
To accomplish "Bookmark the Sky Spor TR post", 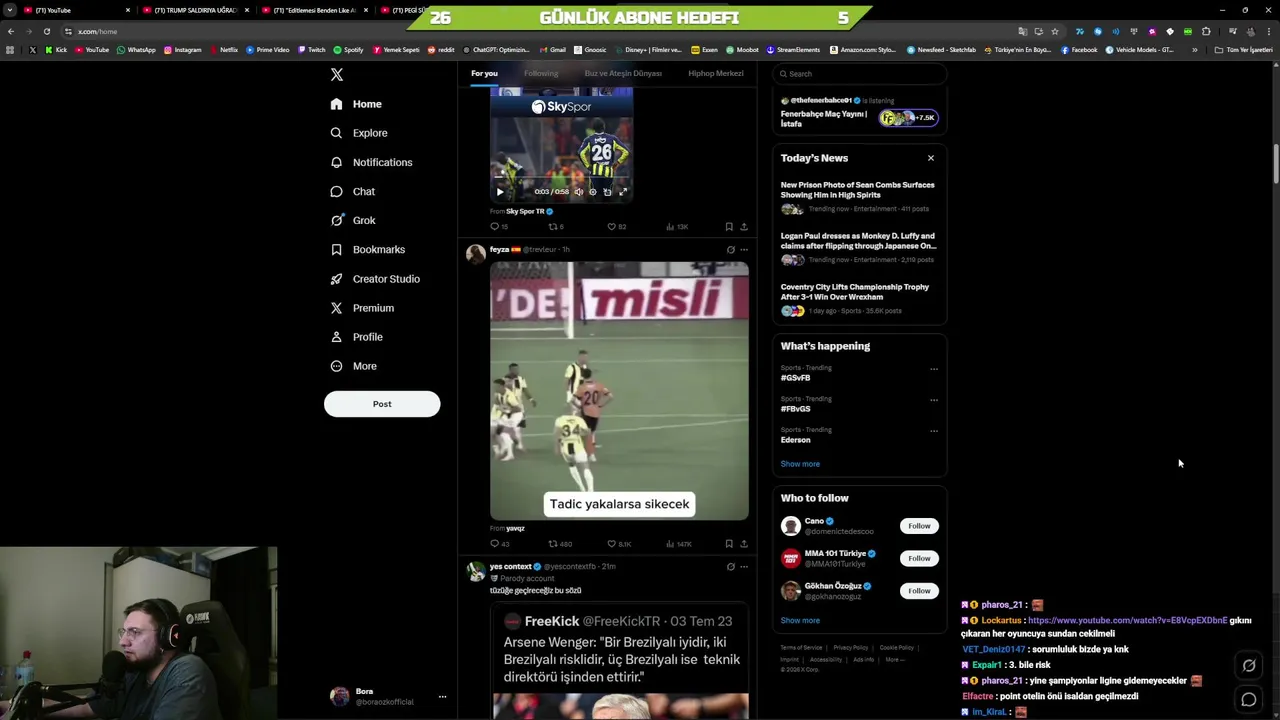I will (x=729, y=227).
